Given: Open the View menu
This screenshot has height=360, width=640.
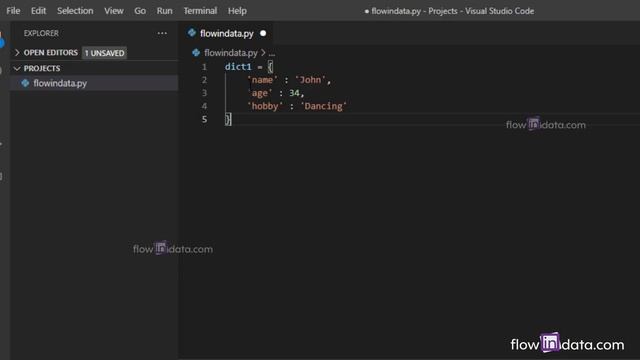Looking at the screenshot, I should [113, 11].
